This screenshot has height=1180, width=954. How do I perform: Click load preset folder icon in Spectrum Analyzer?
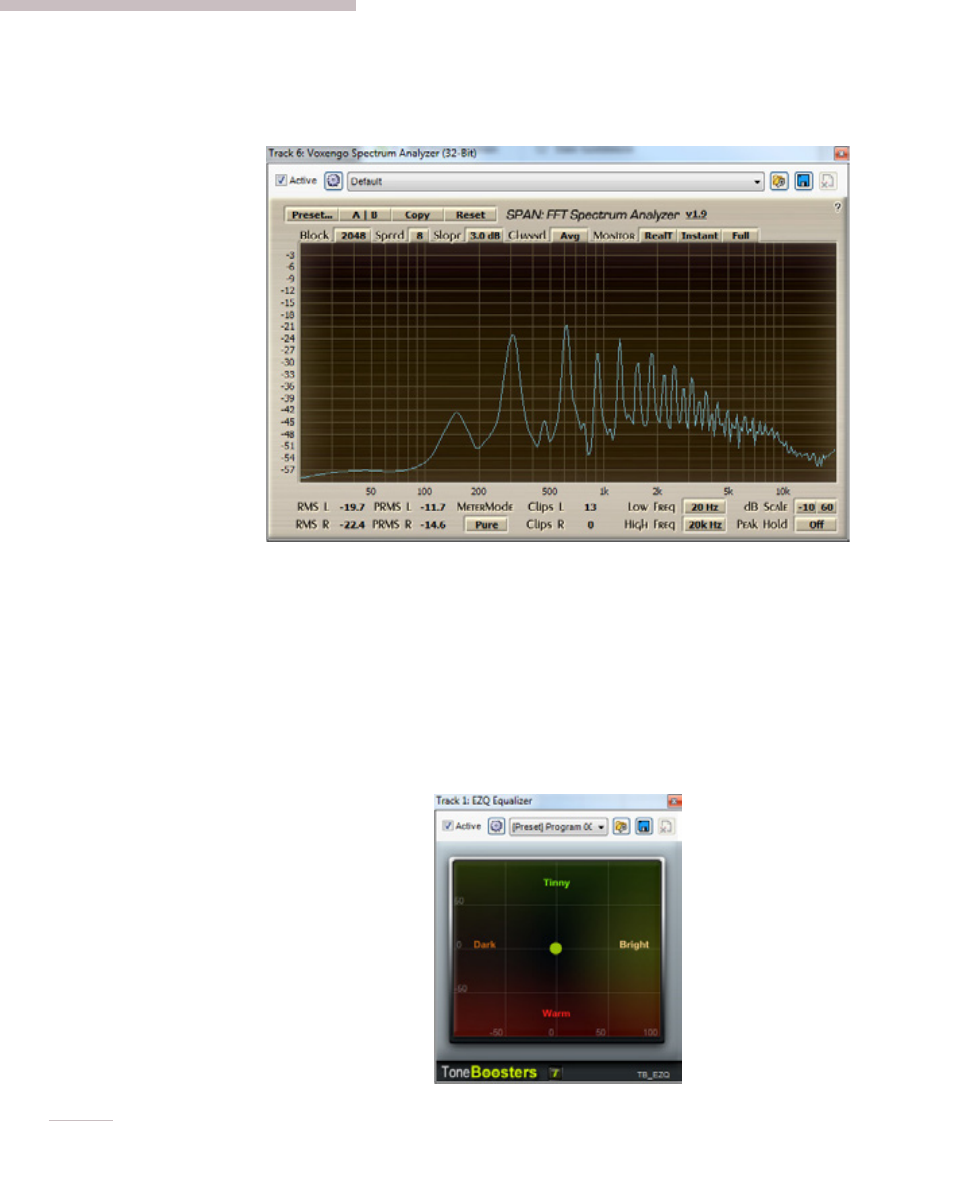pyautogui.click(x=779, y=181)
